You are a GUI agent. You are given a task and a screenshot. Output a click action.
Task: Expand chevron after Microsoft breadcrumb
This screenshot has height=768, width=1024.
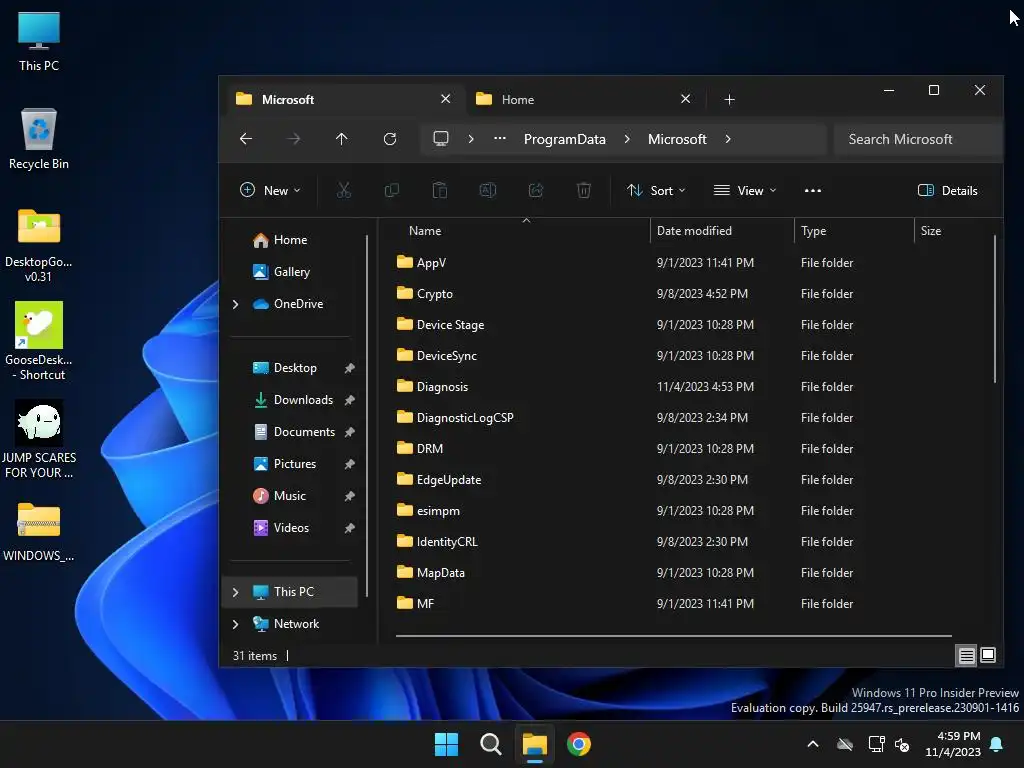[728, 138]
